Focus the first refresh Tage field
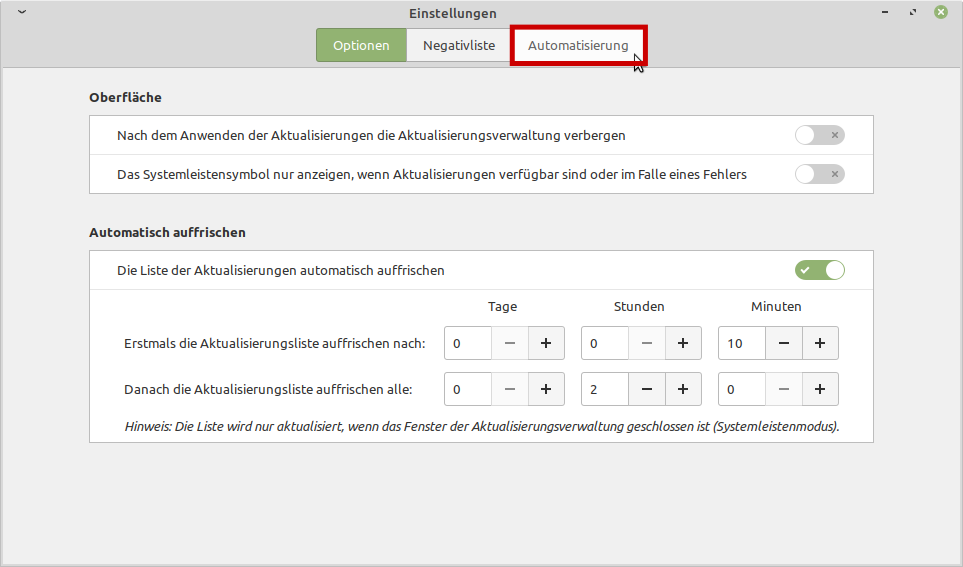Screen dimensions: 963x567 click(x=467, y=343)
